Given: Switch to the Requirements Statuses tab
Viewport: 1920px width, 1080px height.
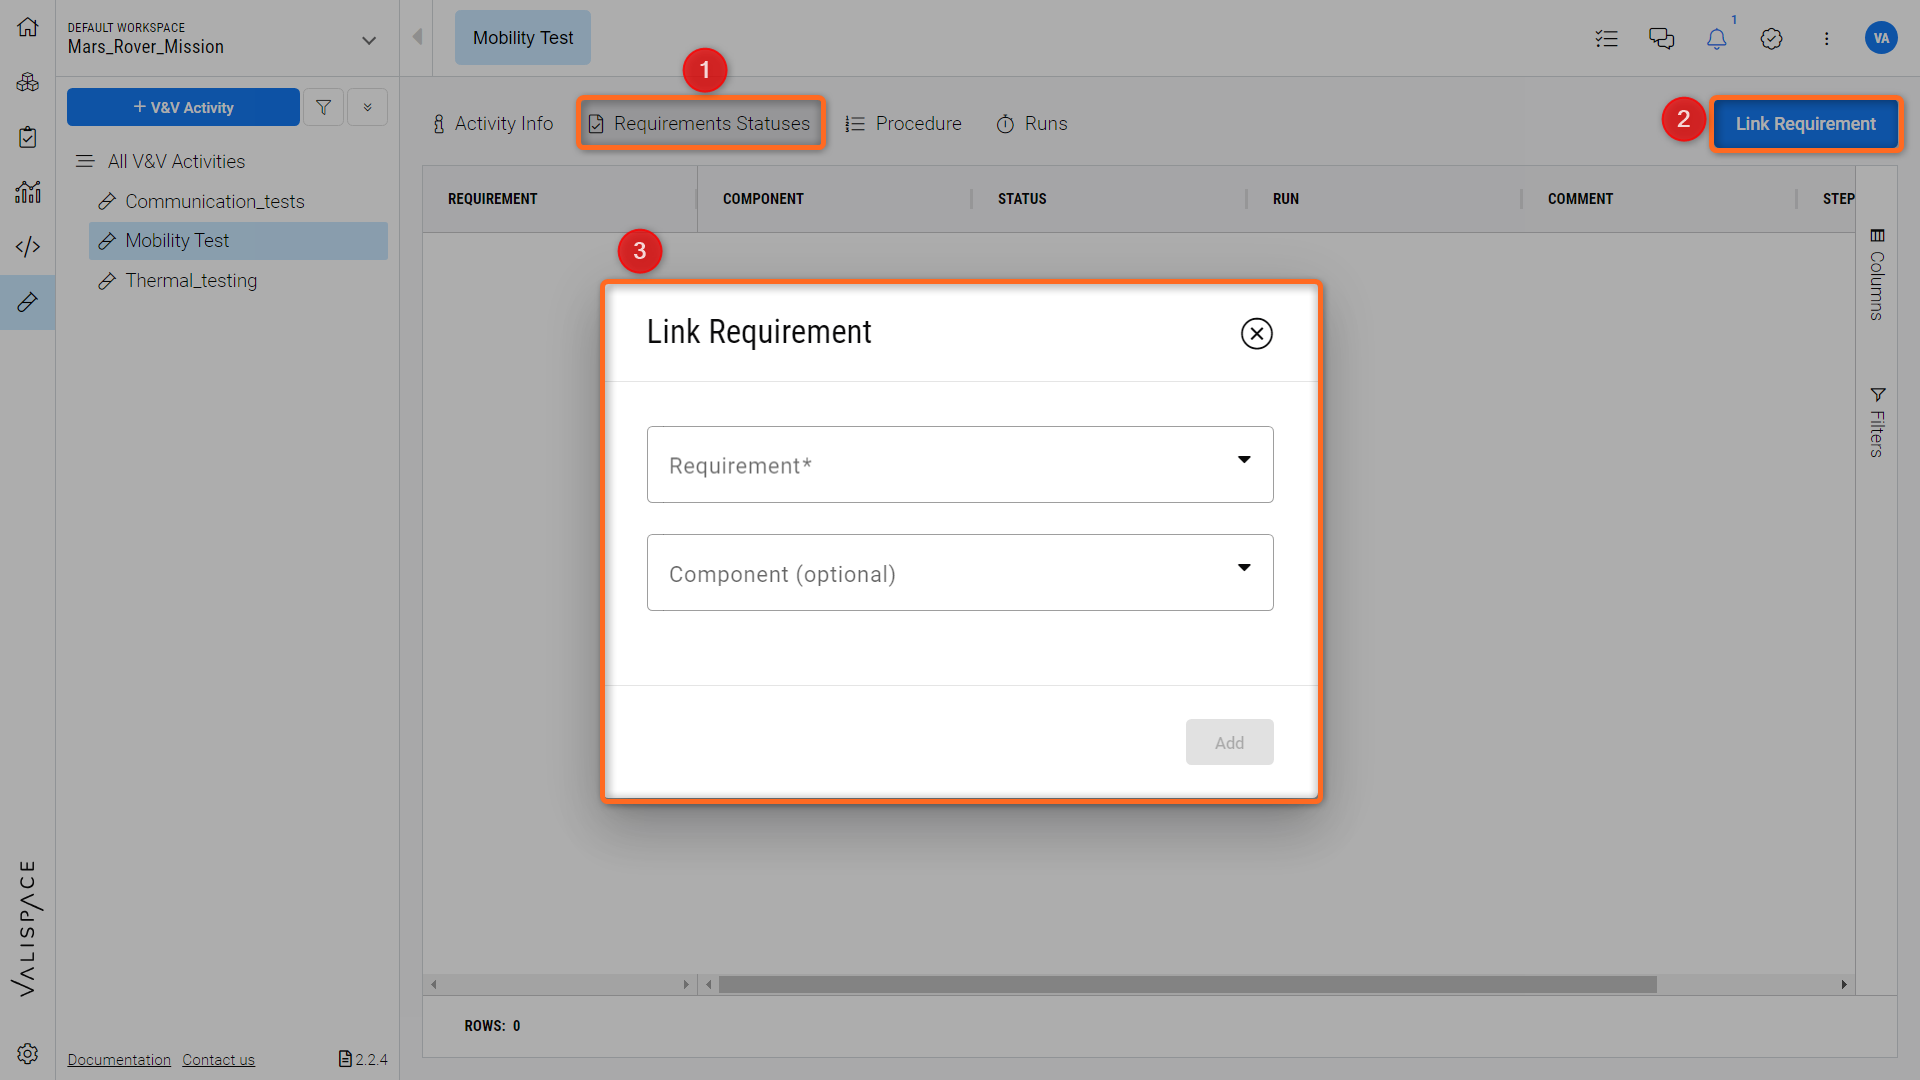Looking at the screenshot, I should pyautogui.click(x=700, y=124).
